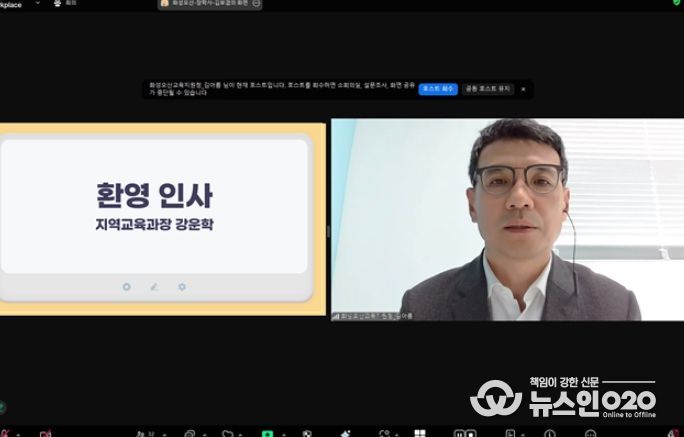Unmute using the red microphone icon
The image size is (684, 437).
click(x=5, y=434)
